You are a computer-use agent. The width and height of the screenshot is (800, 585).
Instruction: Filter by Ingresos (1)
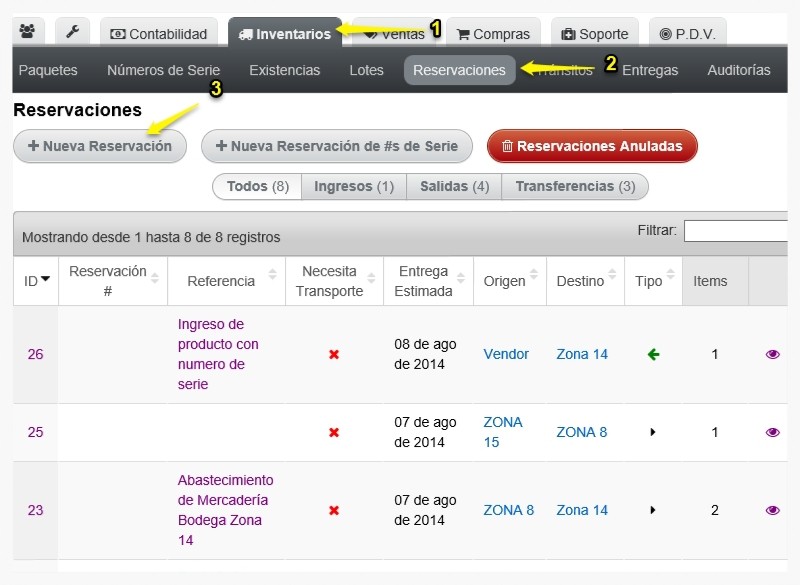point(354,186)
